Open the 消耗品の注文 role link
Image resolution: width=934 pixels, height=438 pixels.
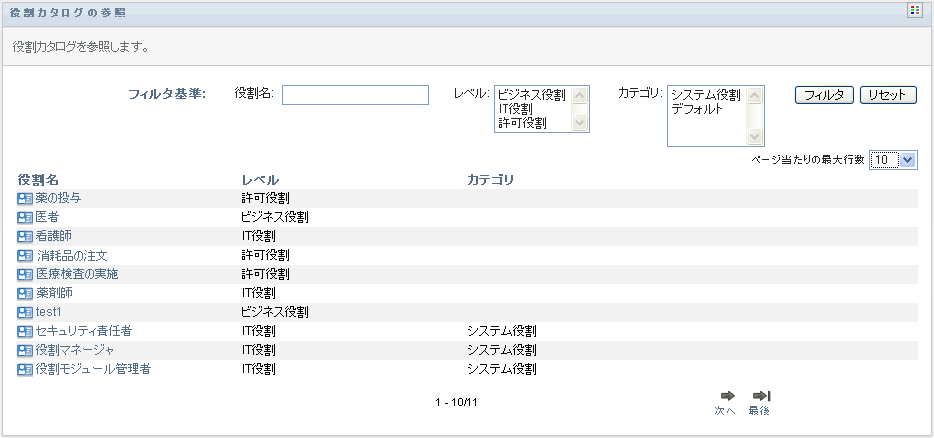click(x=71, y=256)
